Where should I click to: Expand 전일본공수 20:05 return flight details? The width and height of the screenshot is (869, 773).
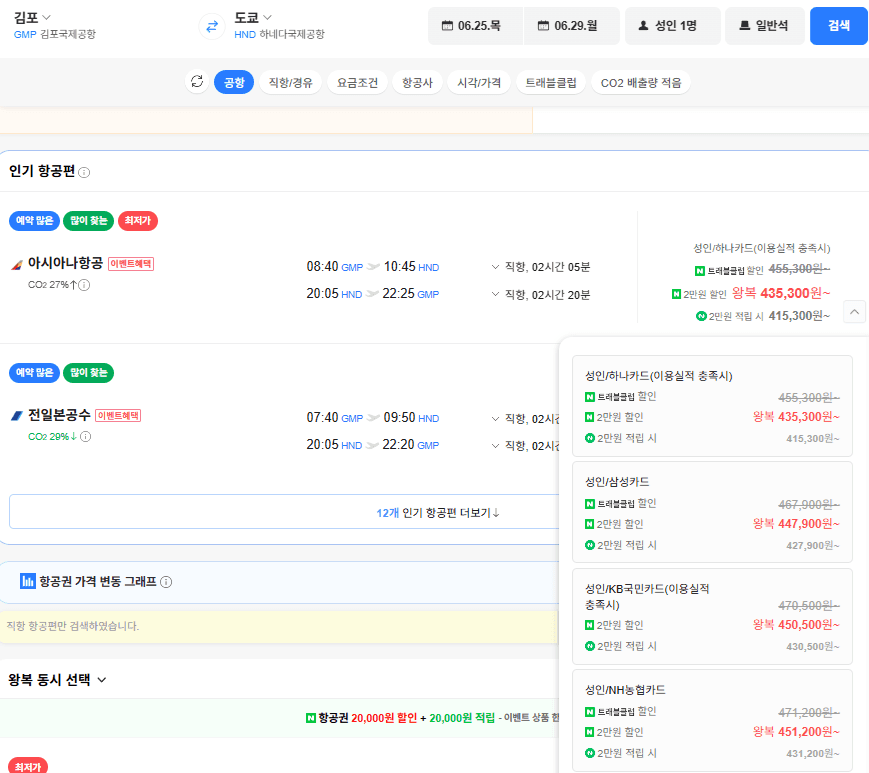coord(495,446)
